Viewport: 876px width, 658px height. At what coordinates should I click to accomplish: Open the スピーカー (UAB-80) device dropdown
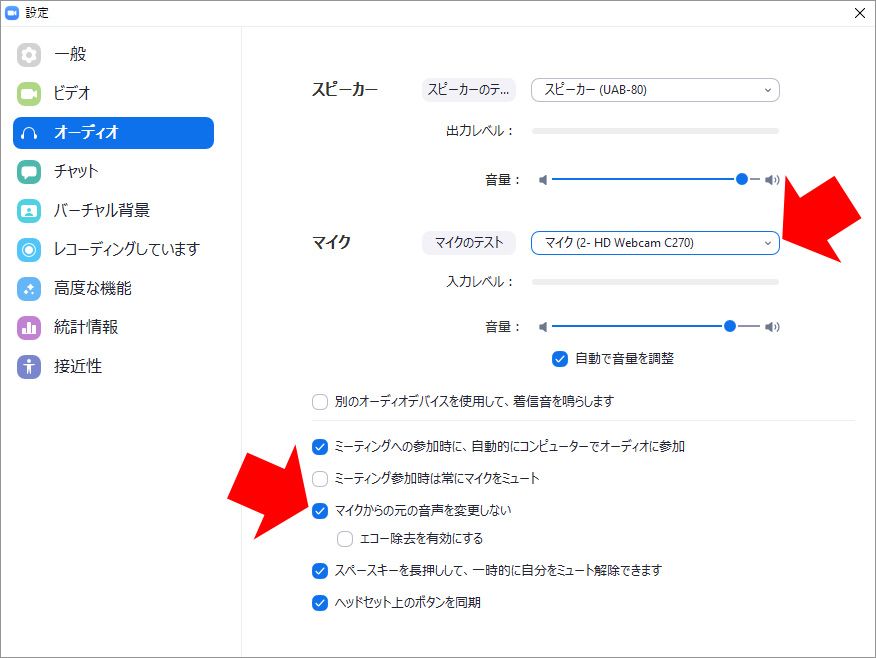(x=655, y=90)
